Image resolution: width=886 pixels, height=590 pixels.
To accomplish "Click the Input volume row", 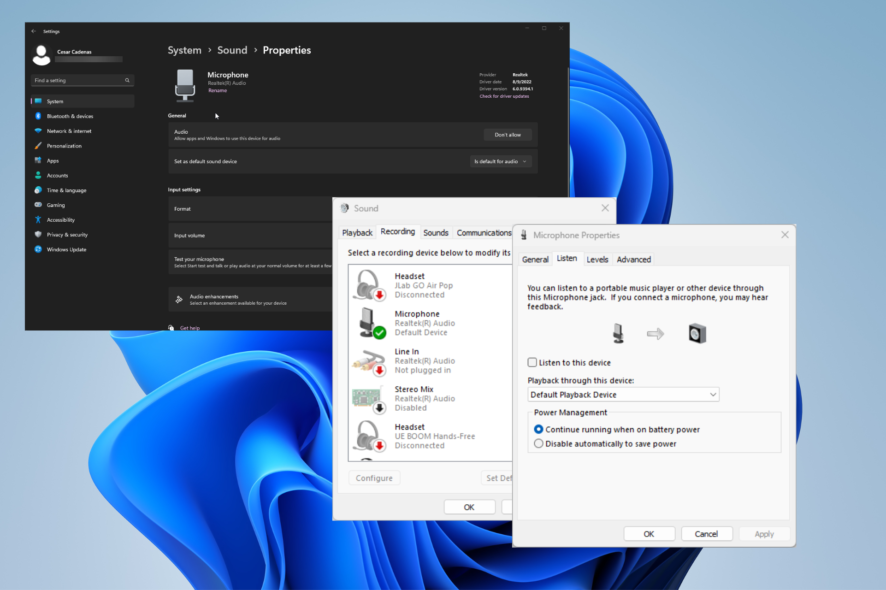I will point(250,236).
